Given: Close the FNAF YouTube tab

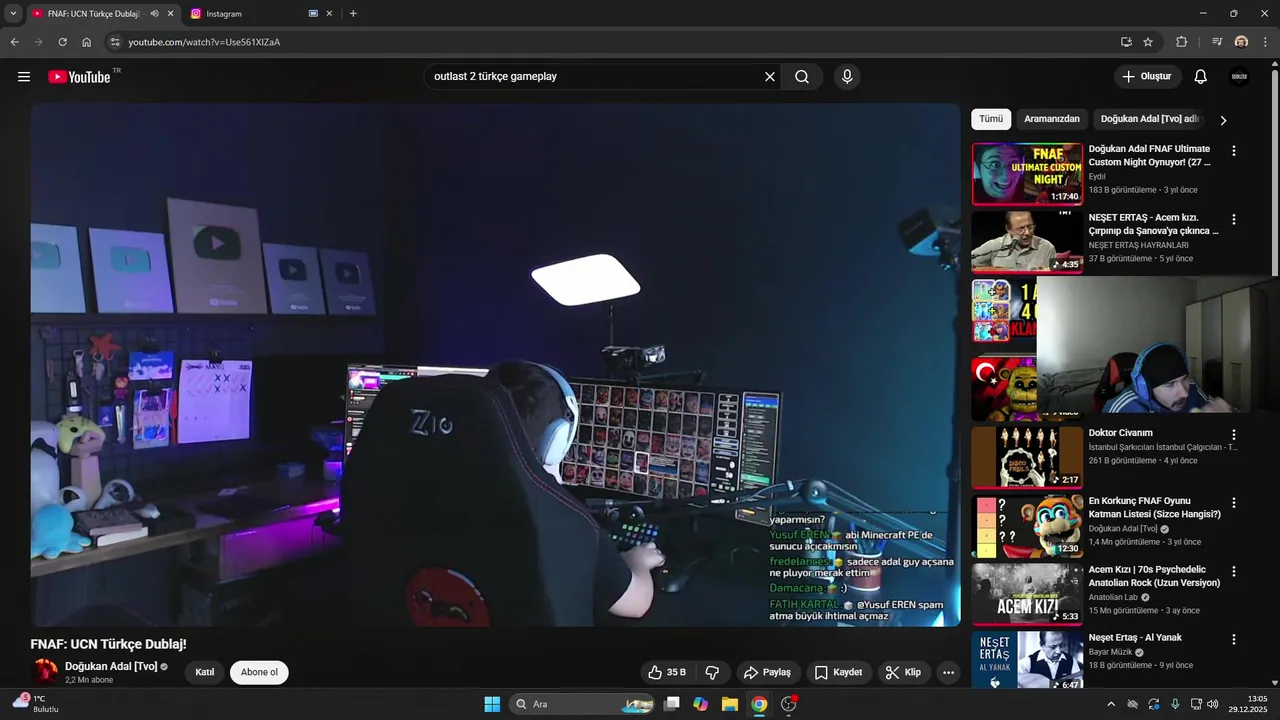Looking at the screenshot, I should pyautogui.click(x=171, y=14).
